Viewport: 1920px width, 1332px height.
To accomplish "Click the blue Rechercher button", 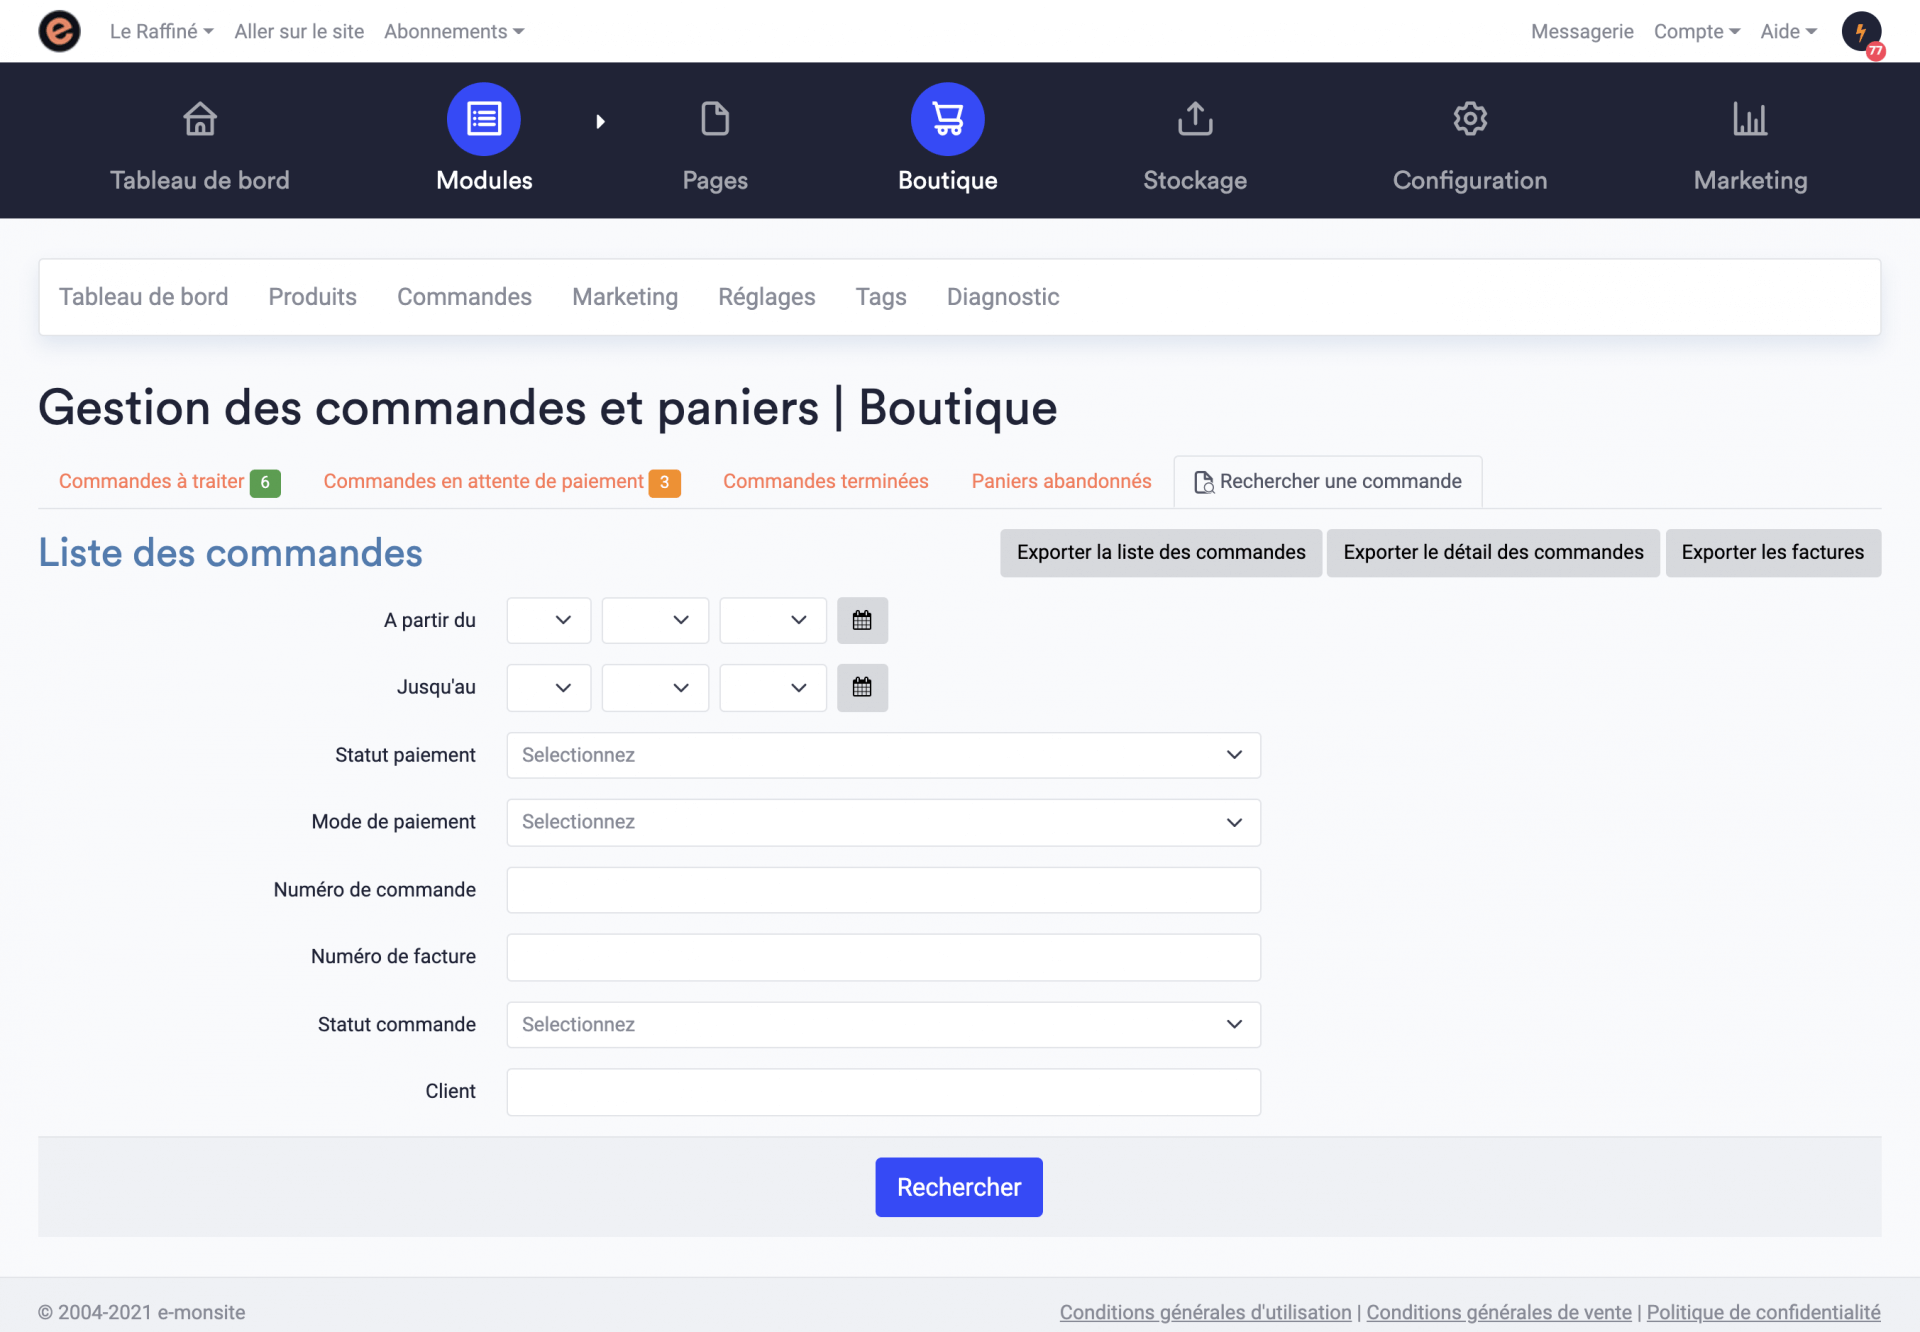I will click(959, 1187).
